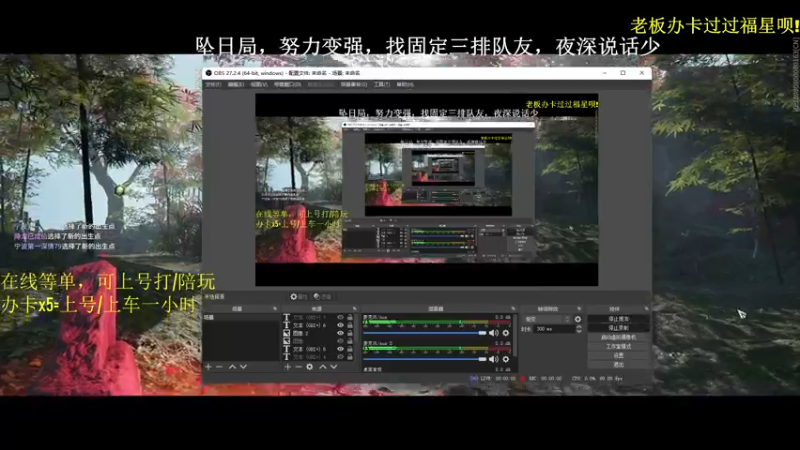Open the 场景集合(S) menu
The width and height of the screenshot is (800, 450).
(354, 84)
